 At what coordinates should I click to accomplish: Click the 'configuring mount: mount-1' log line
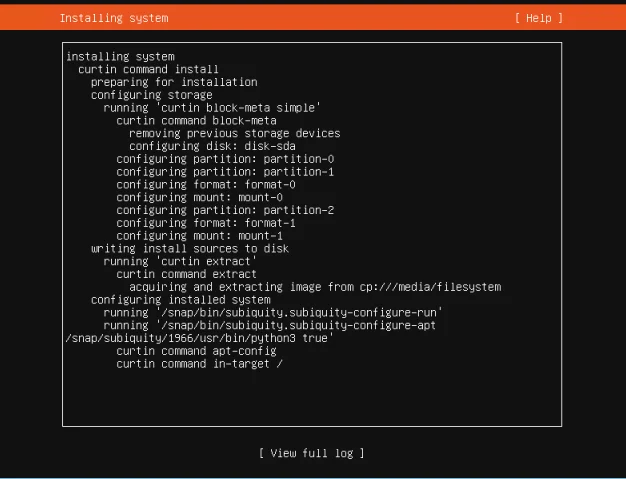coord(199,236)
